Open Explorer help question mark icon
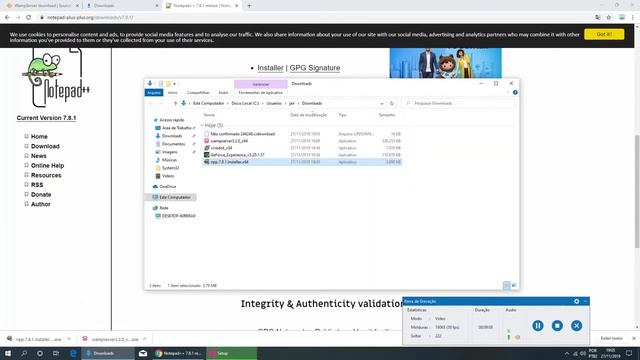This screenshot has height=360, width=640. (515, 93)
